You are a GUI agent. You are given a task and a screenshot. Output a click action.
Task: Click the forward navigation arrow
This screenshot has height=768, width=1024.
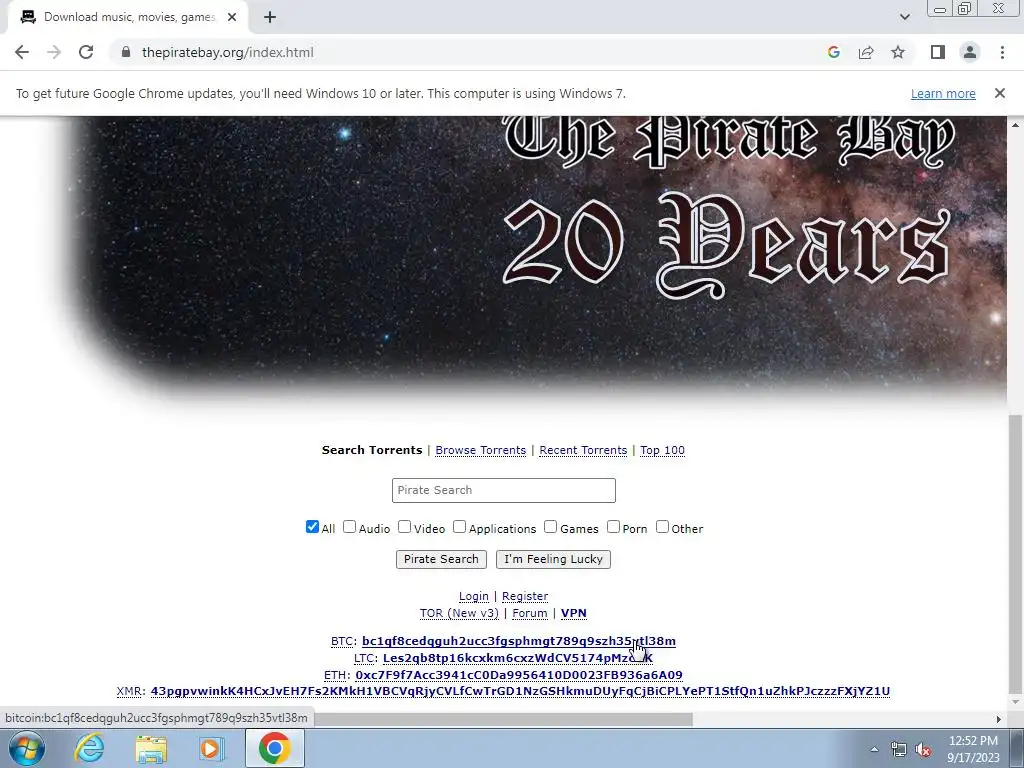pos(54,52)
